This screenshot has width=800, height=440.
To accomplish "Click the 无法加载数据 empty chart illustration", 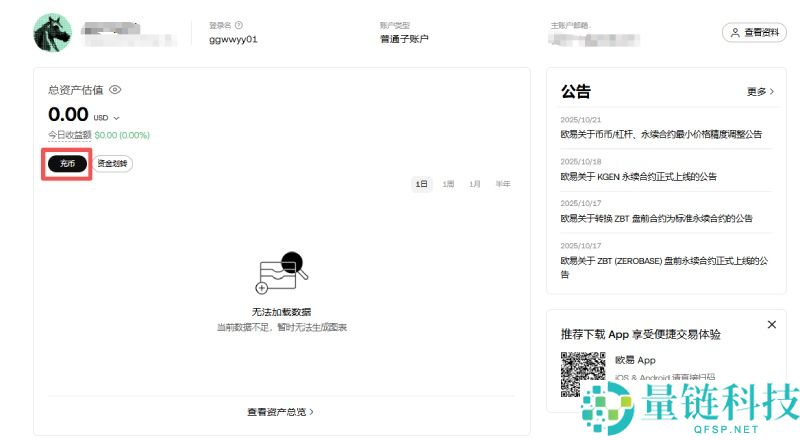I will (x=282, y=273).
